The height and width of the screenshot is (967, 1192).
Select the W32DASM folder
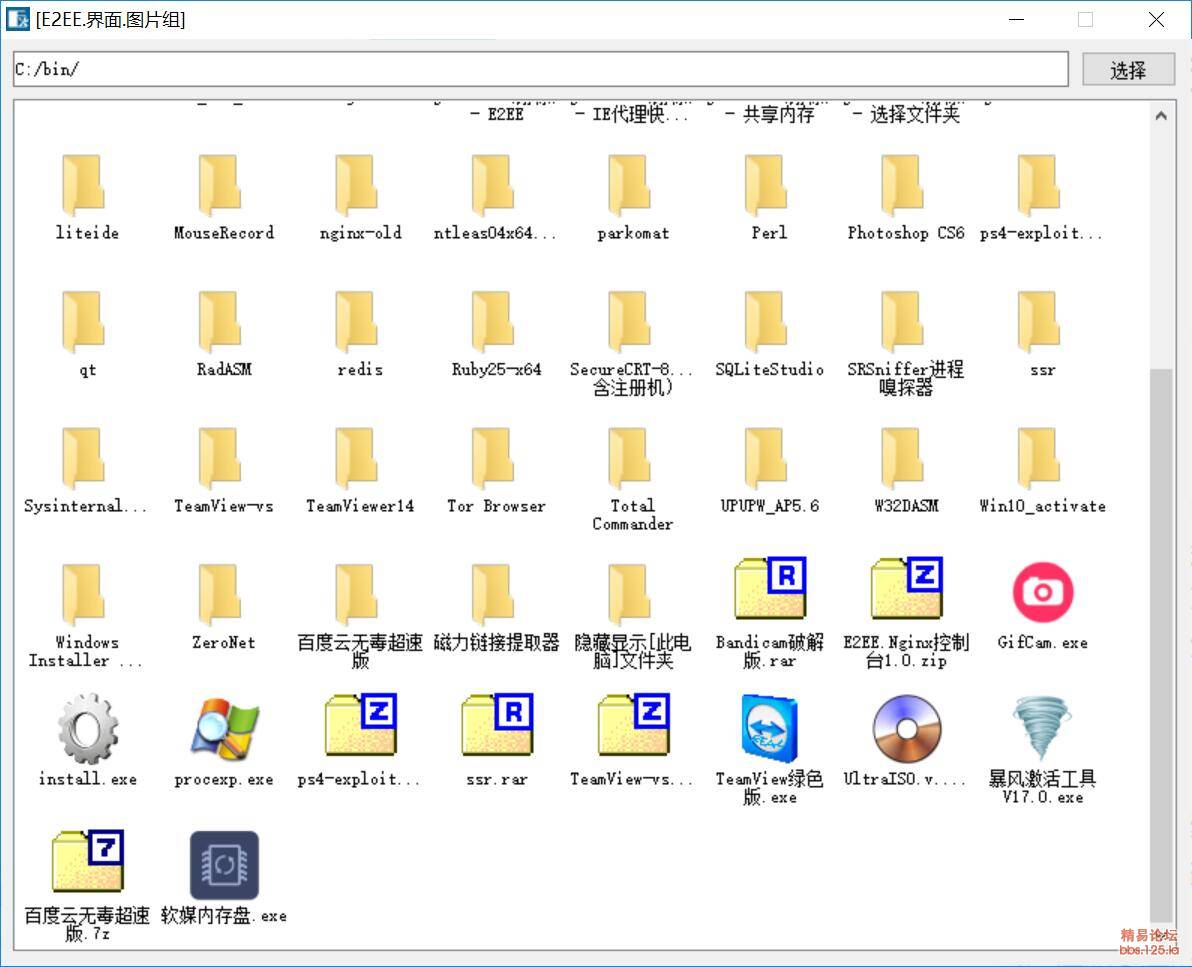pos(903,458)
